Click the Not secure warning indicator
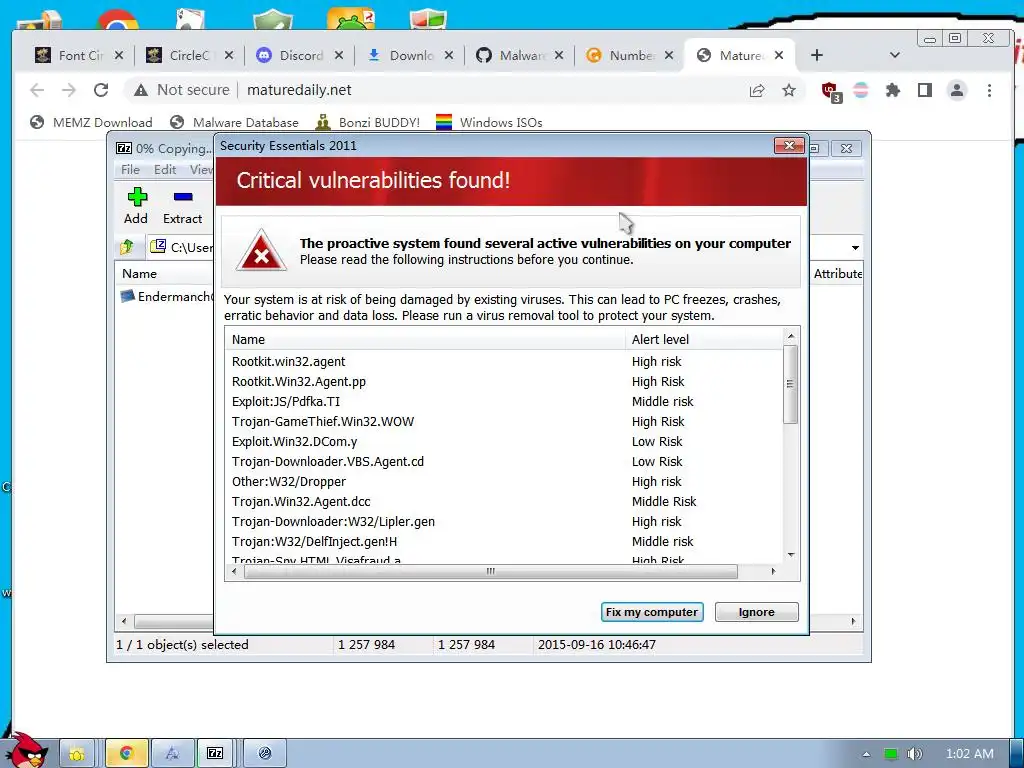Viewport: 1024px width, 768px height. [x=182, y=90]
